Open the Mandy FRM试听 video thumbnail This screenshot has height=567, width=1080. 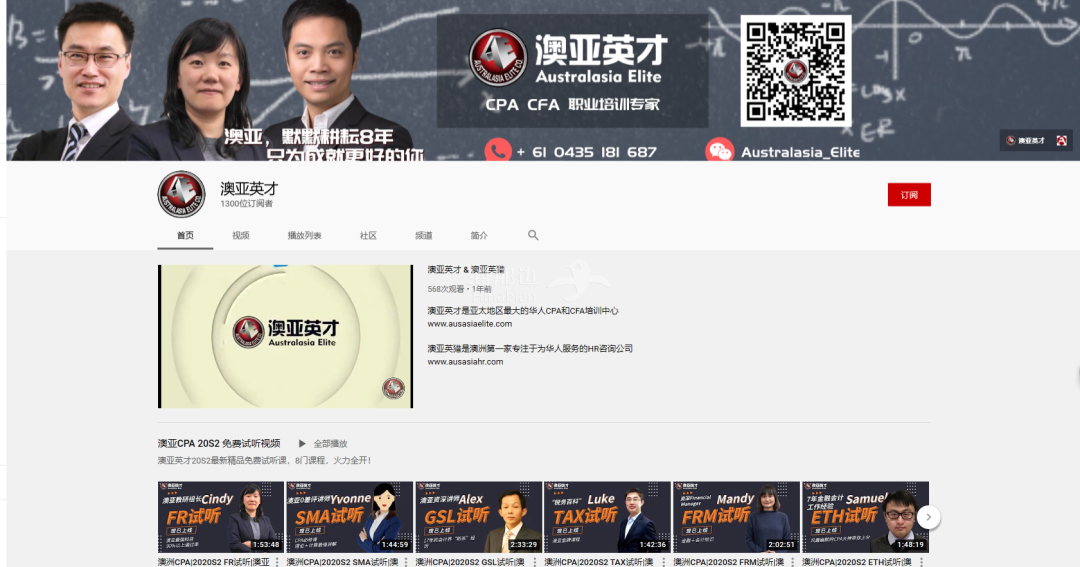tap(736, 517)
